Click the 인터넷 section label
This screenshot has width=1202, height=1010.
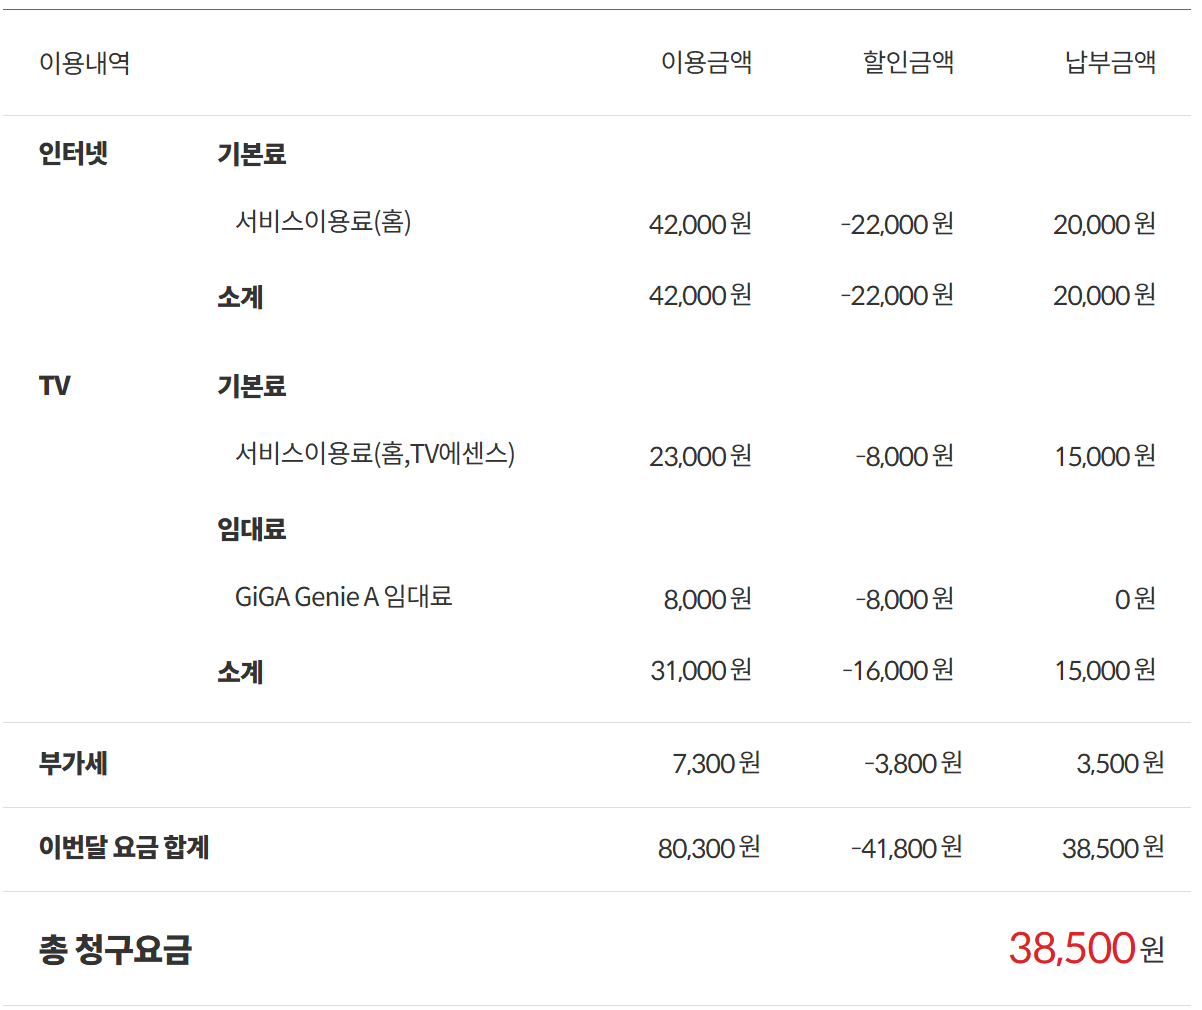tap(73, 154)
